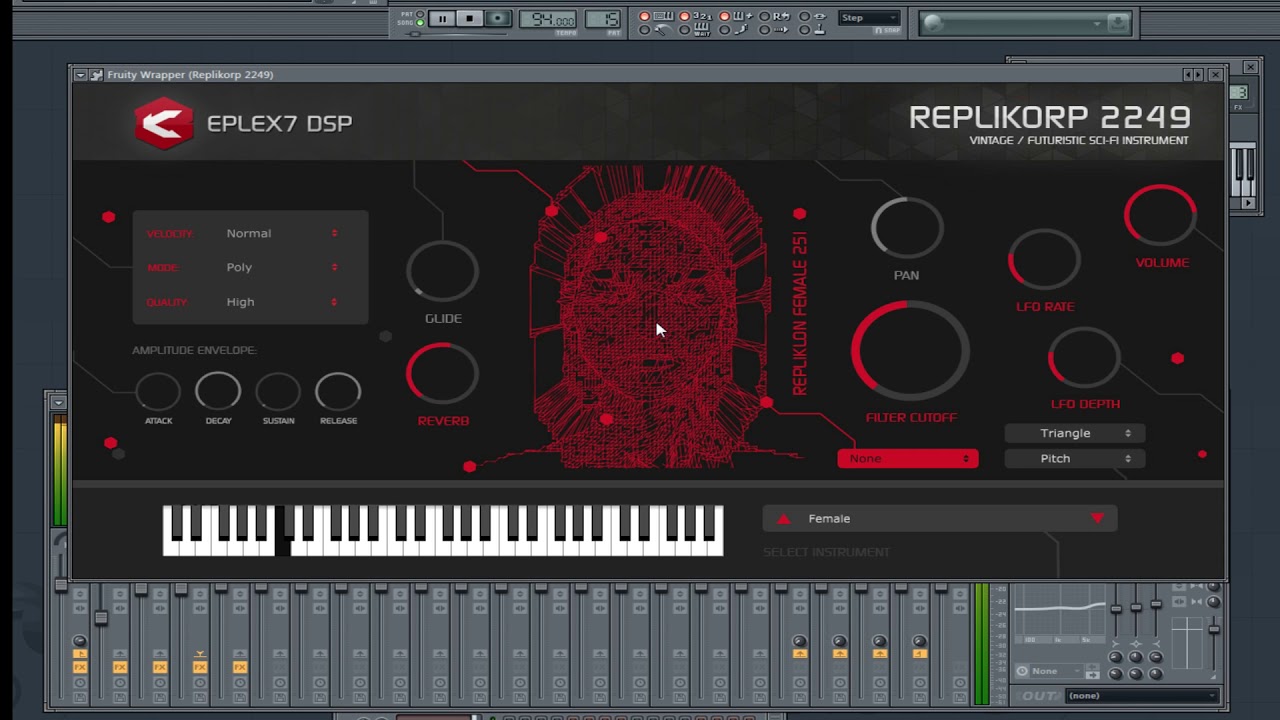Screen dimensions: 1280x720
Task: Open the Mode dropdown set to Poly
Action: (x=282, y=267)
